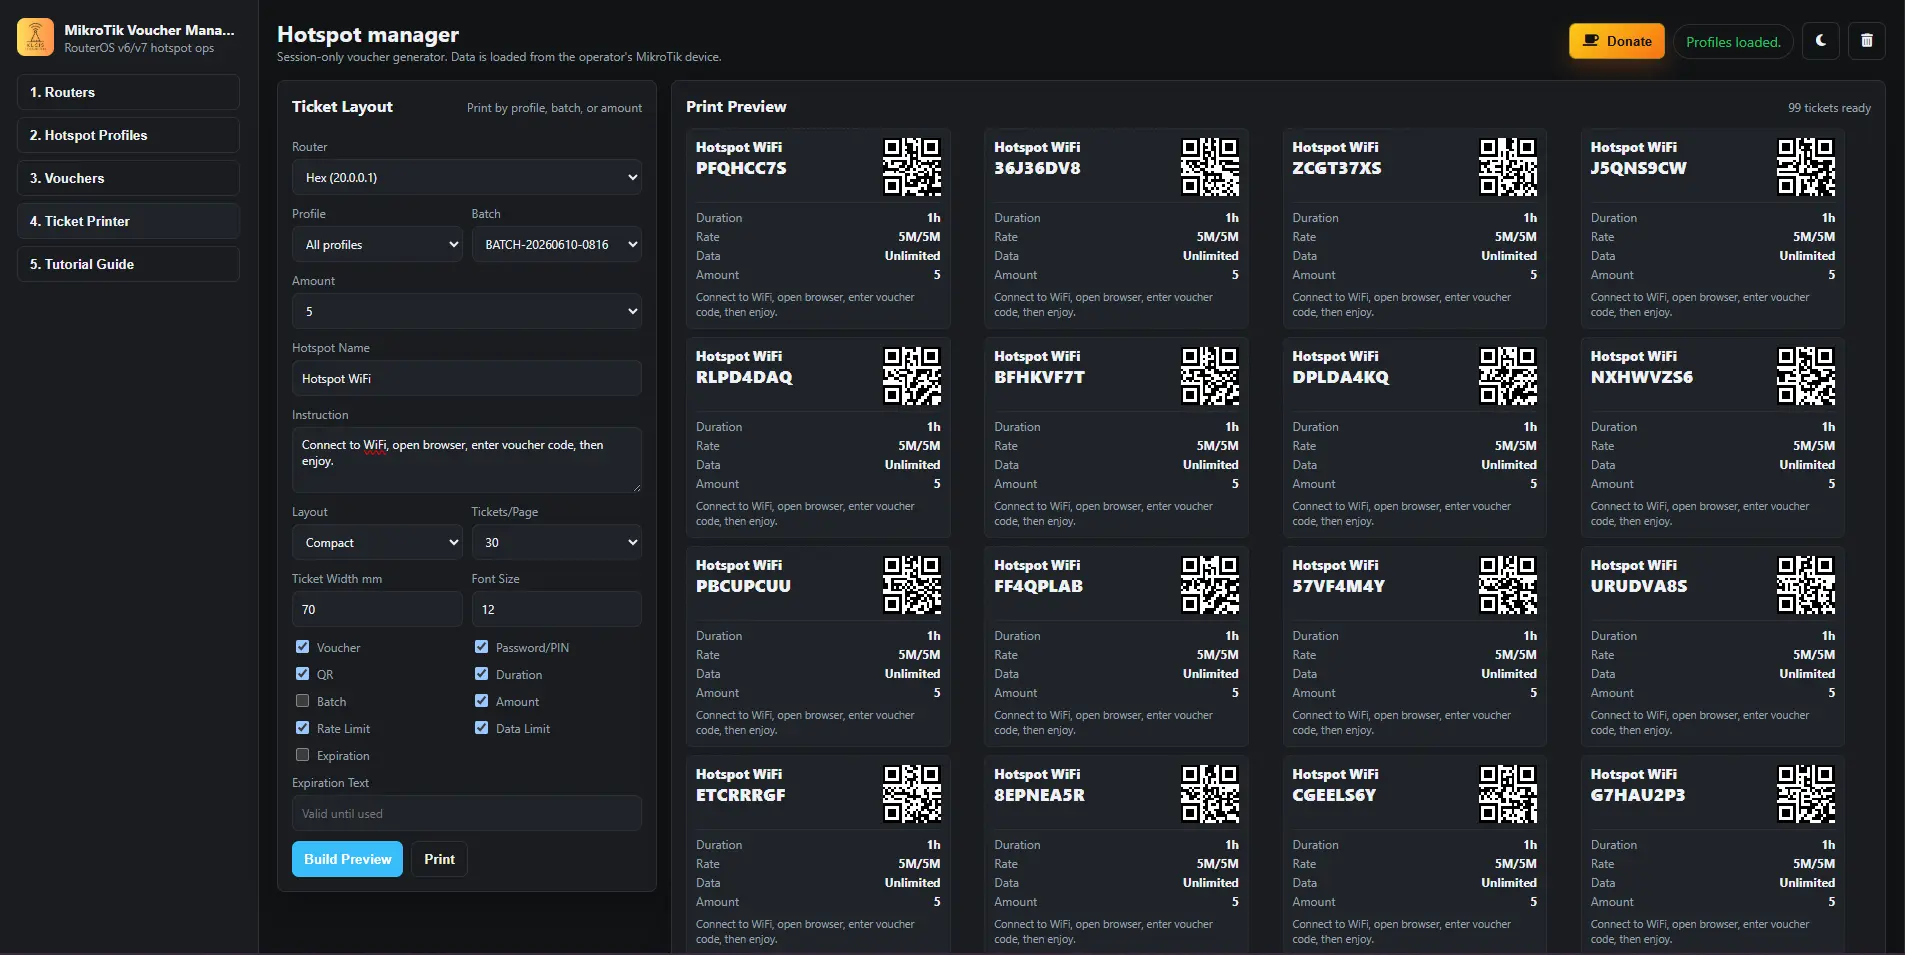
Task: Click QR code on ticket 8EPNEA5R
Action: [x=1210, y=794]
